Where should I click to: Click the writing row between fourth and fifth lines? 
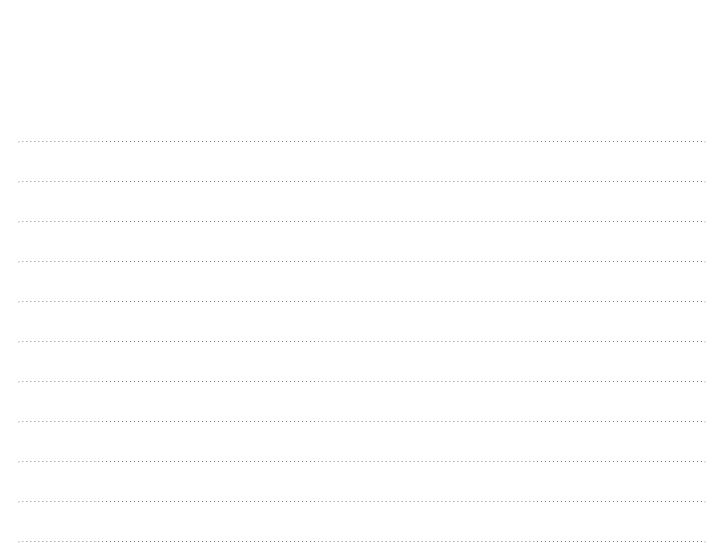362,282
